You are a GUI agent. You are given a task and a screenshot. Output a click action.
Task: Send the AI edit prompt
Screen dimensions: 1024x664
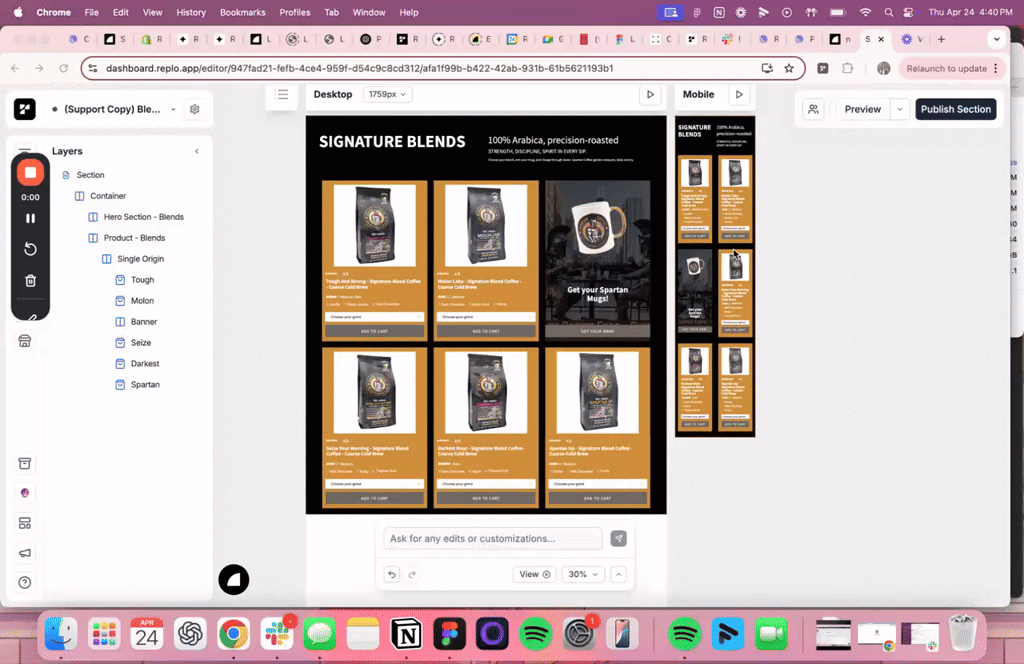tap(619, 539)
